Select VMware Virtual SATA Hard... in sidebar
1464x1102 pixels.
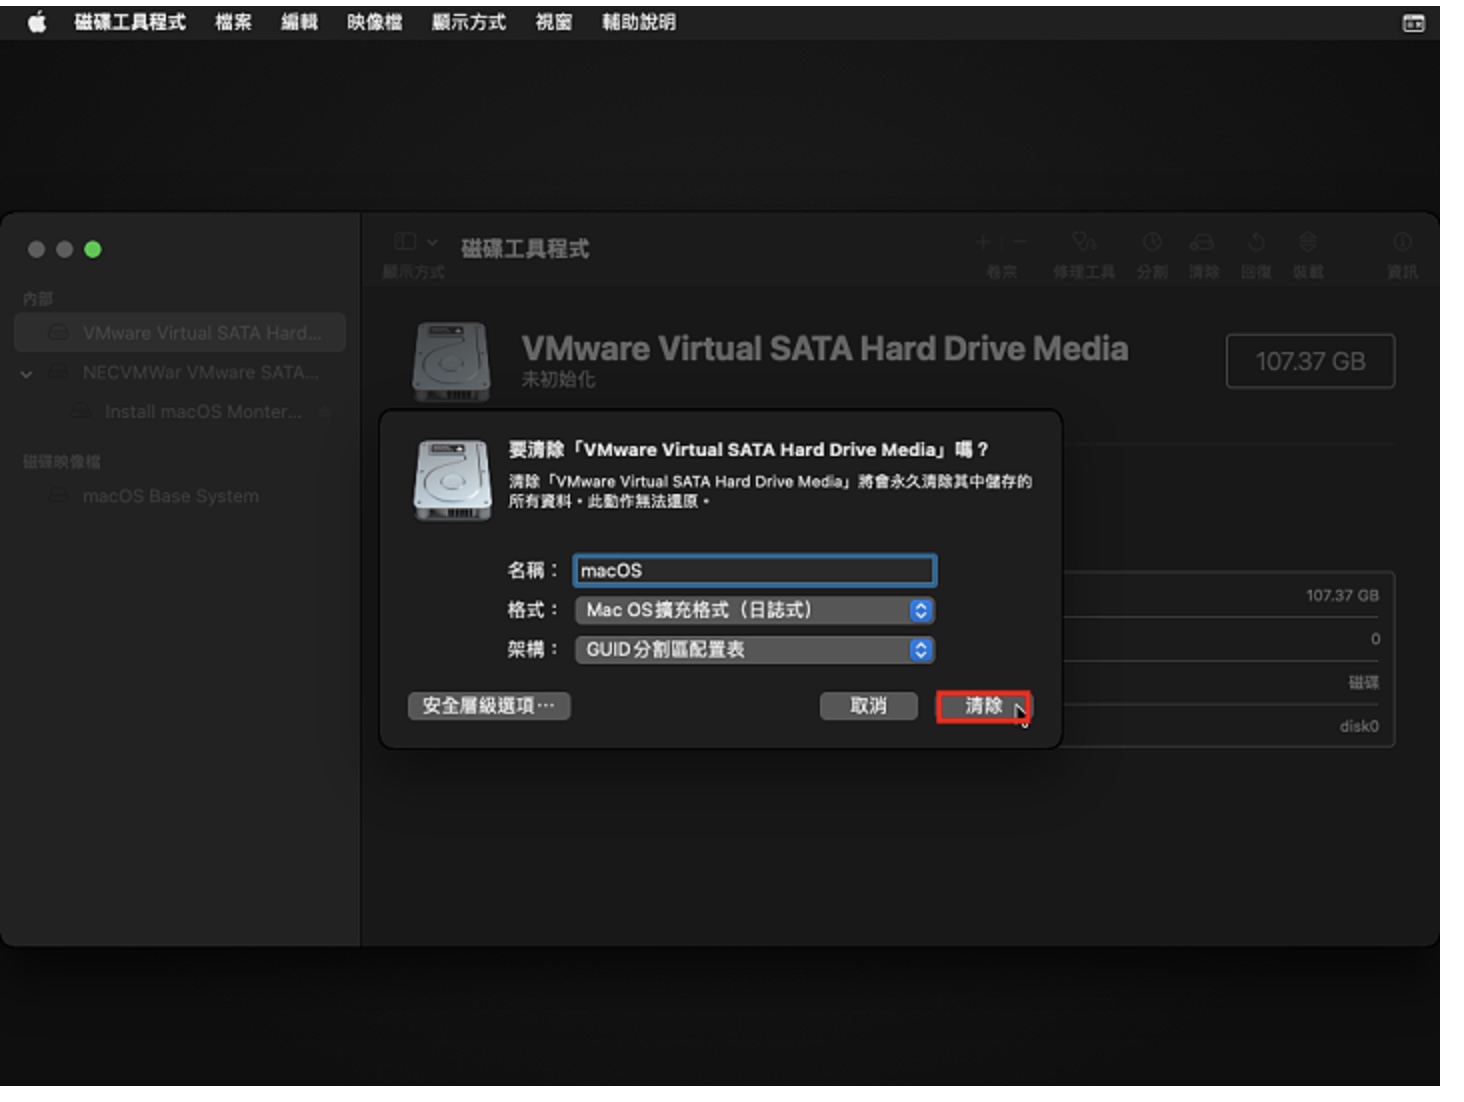pyautogui.click(x=180, y=333)
